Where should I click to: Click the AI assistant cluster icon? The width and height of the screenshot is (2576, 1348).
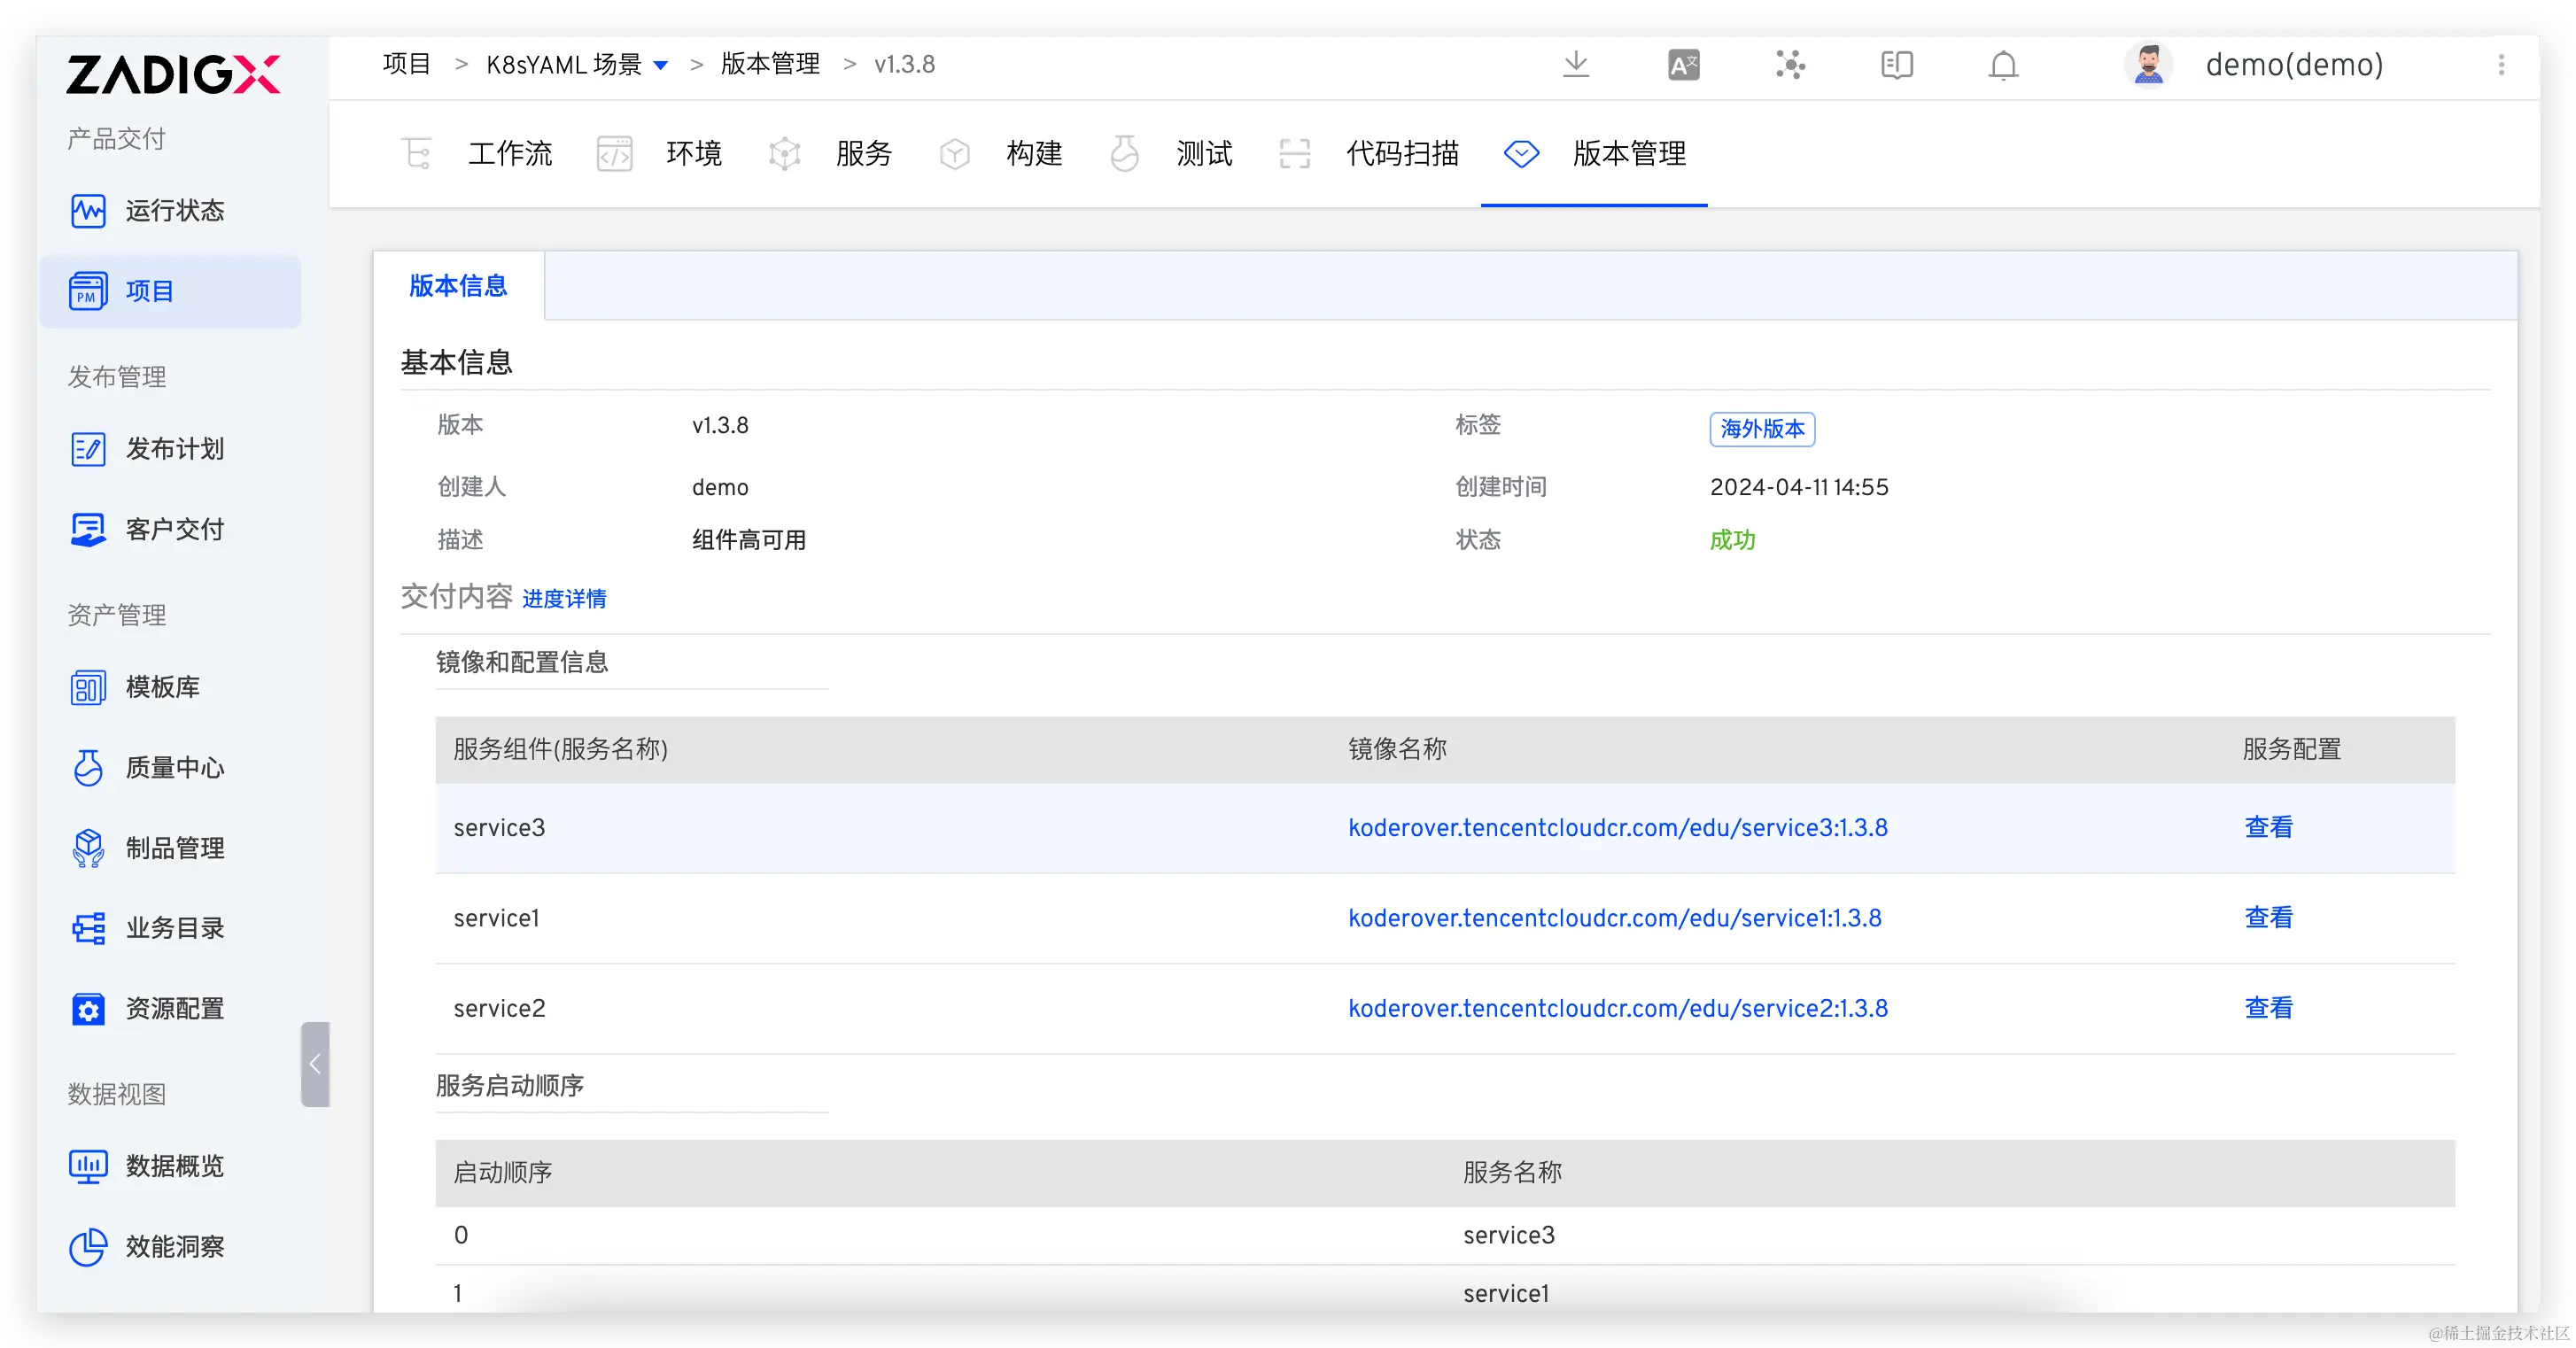1790,66
